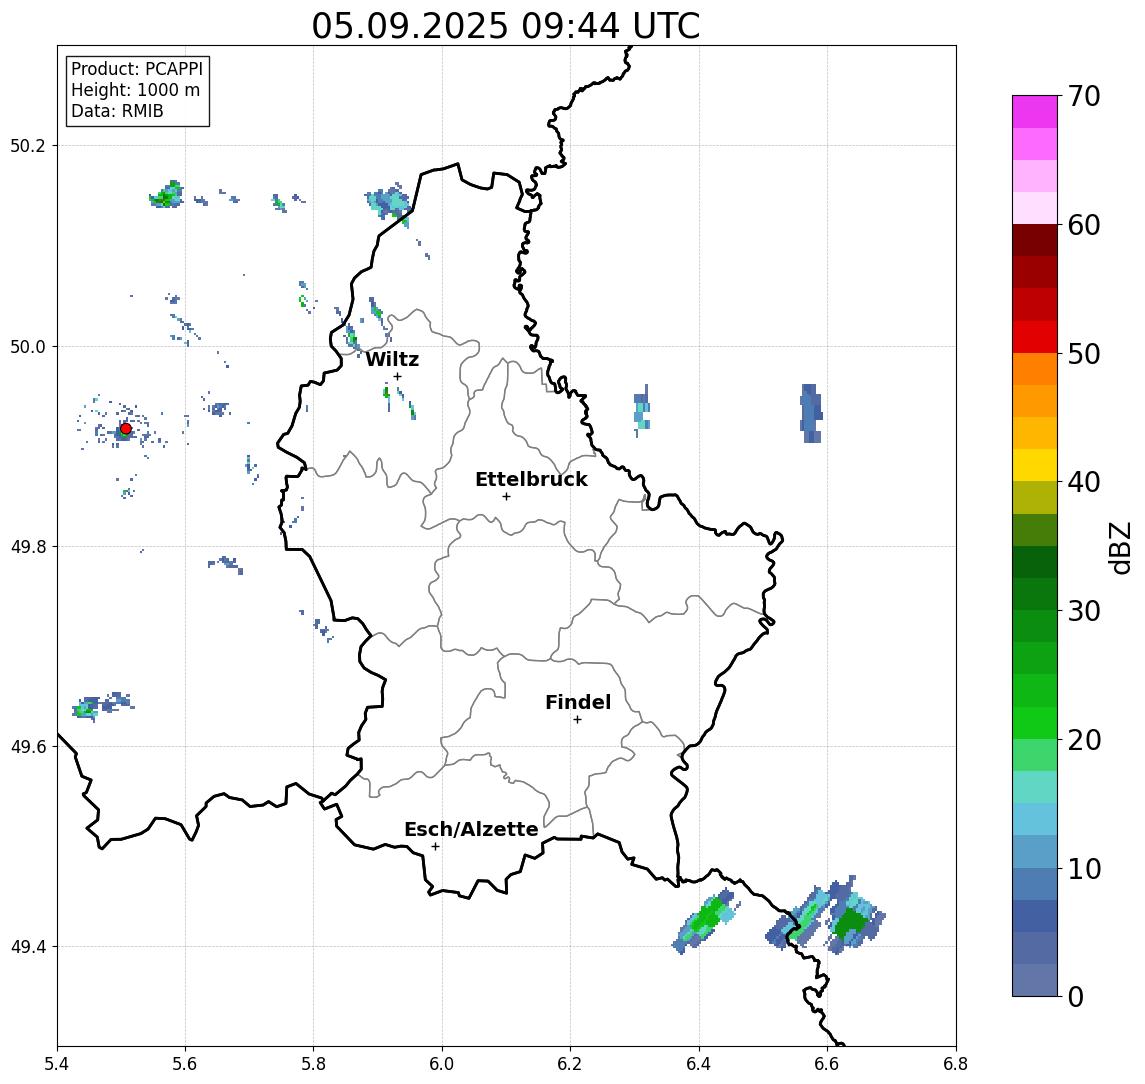Click the longitude axis label 5.4
The height and width of the screenshot is (1084, 1145).
coord(58,1064)
